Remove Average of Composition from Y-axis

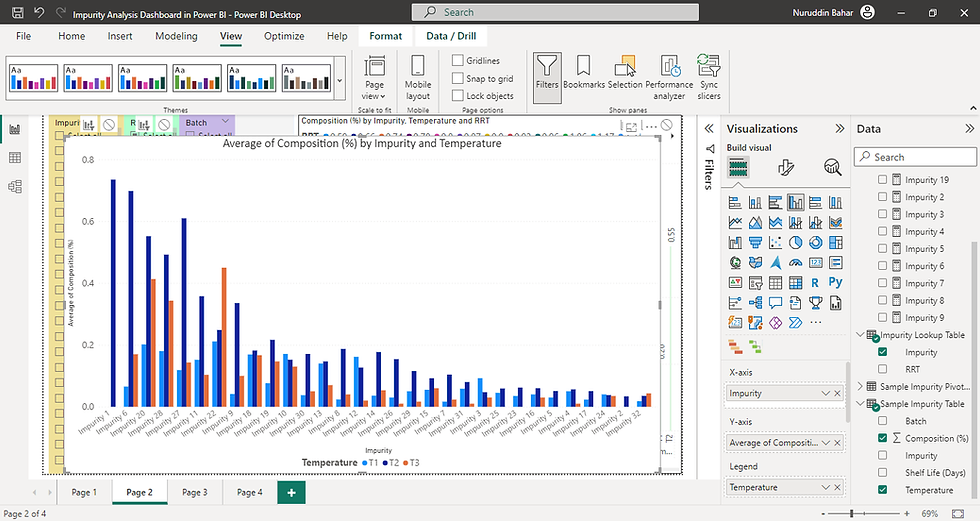click(838, 443)
